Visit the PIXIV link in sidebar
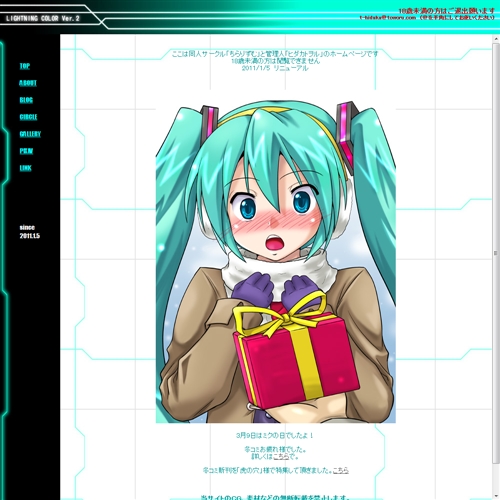The image size is (500, 500). click(x=26, y=151)
